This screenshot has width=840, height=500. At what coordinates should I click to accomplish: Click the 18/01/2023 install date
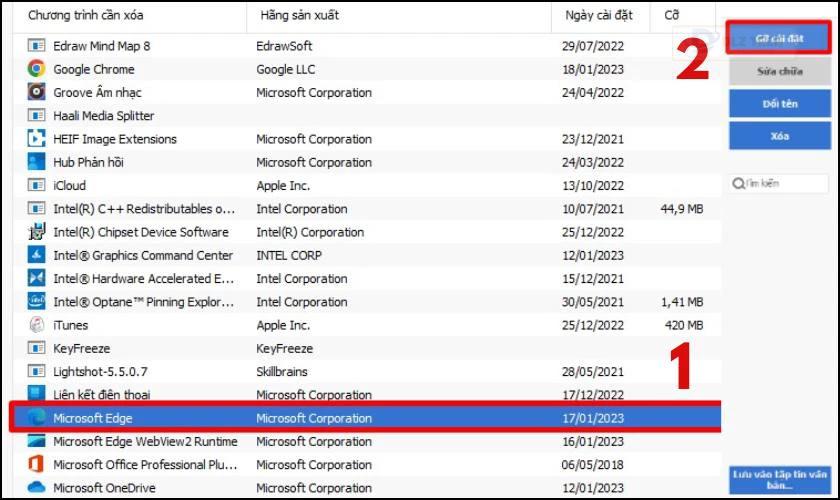592,69
